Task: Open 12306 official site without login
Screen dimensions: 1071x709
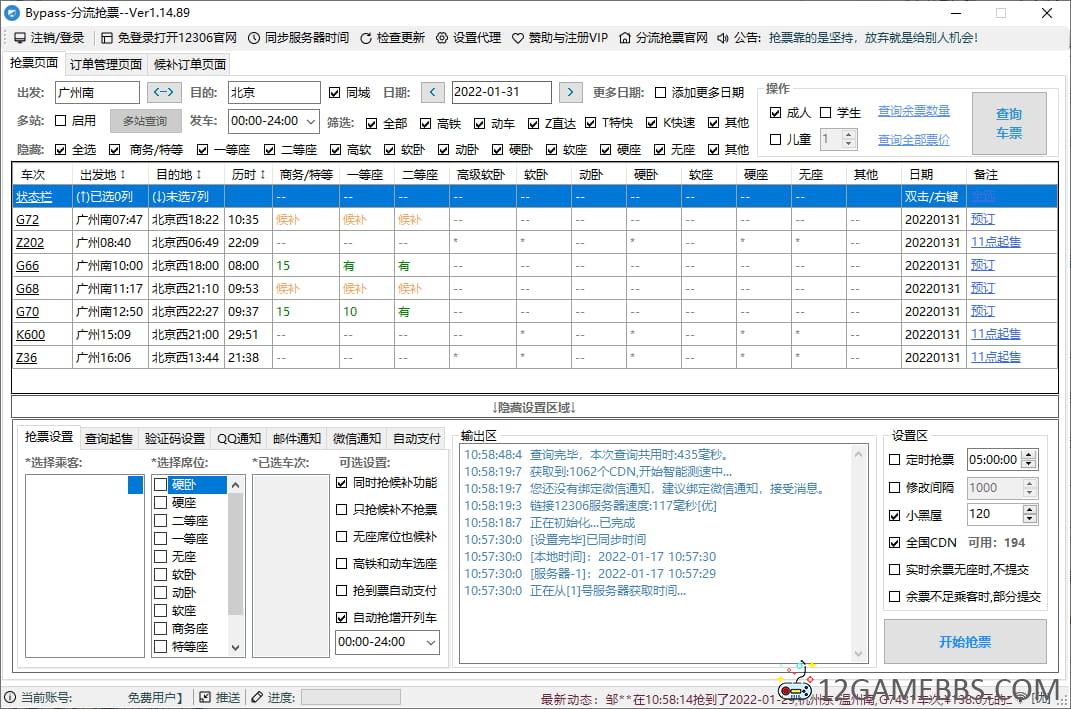Action: click(x=107, y=38)
